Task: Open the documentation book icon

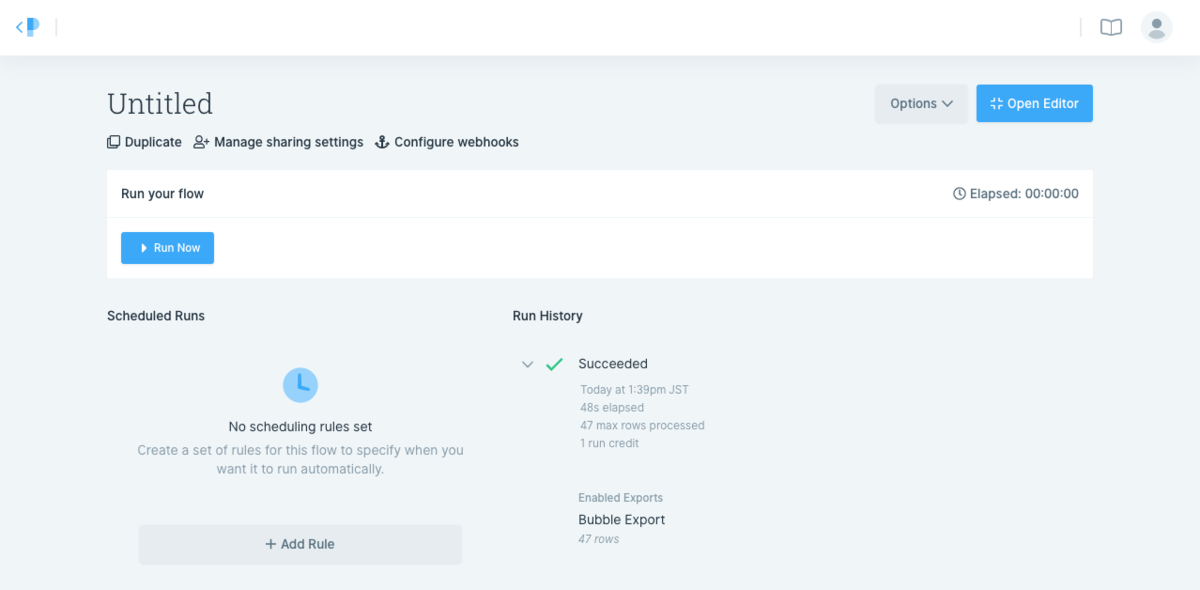Action: pyautogui.click(x=1111, y=27)
